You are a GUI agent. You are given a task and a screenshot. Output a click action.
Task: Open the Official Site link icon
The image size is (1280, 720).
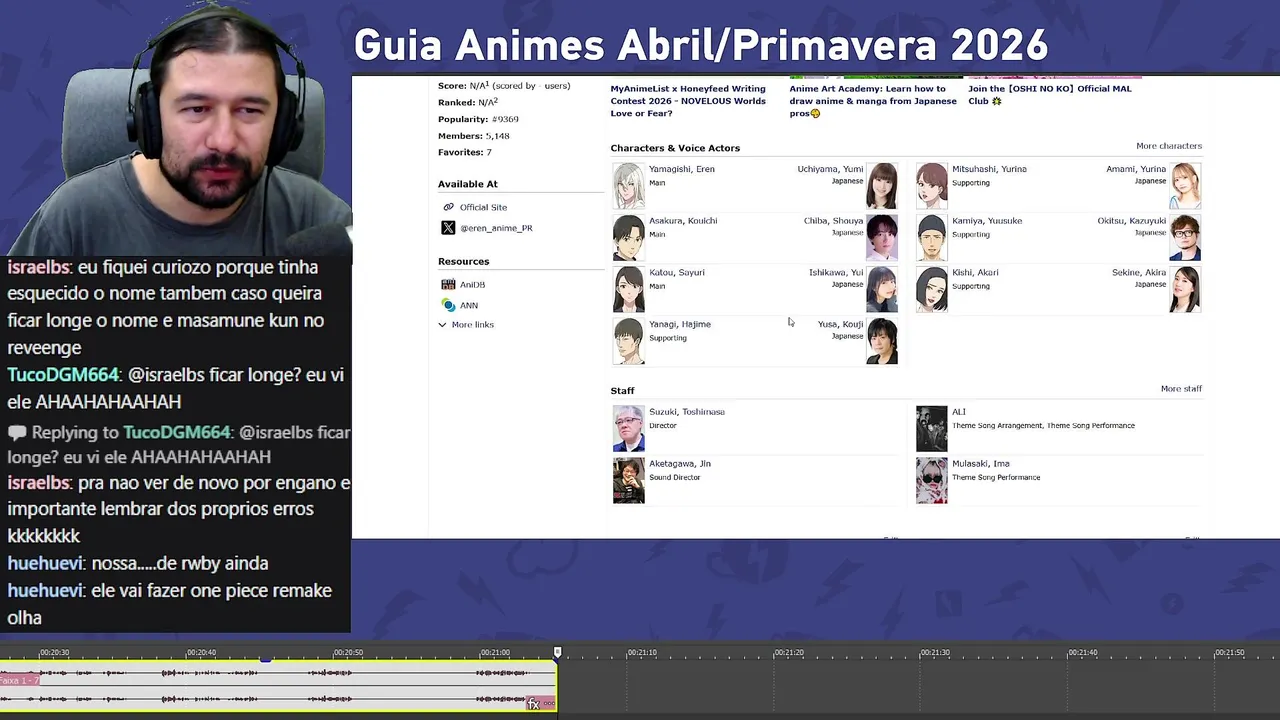(448, 207)
